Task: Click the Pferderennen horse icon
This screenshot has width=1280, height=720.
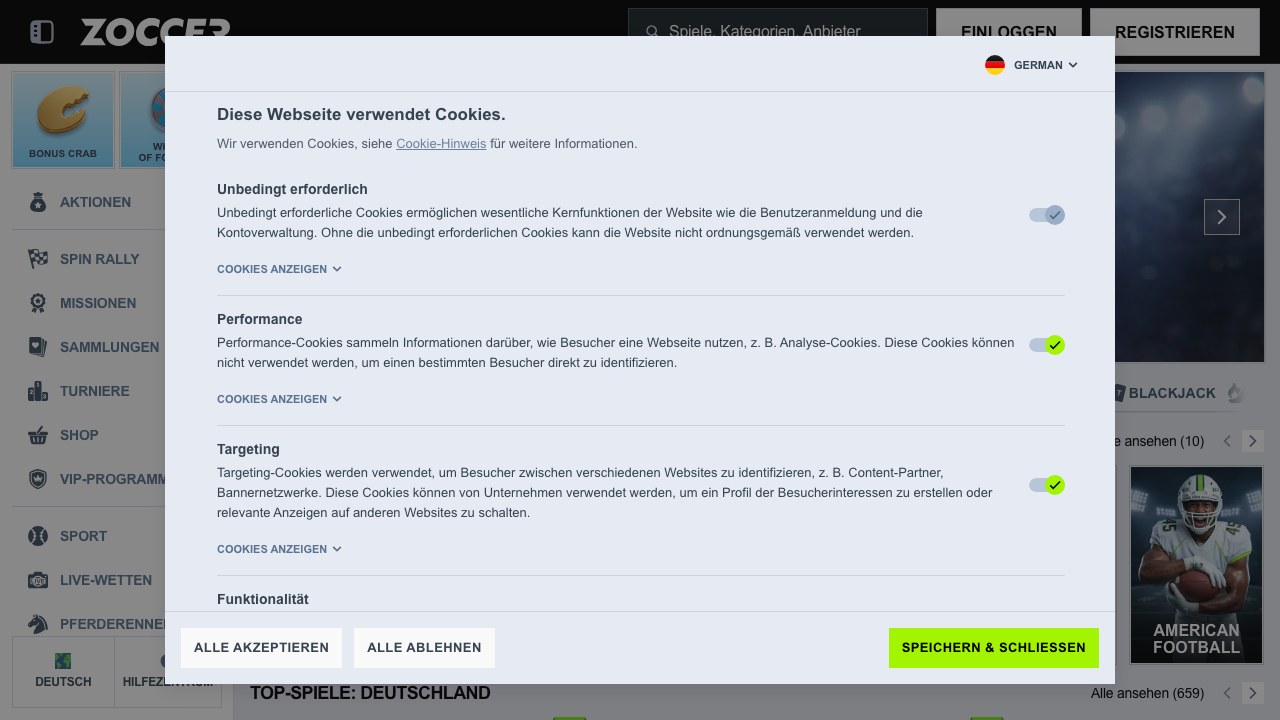Action: (38, 624)
